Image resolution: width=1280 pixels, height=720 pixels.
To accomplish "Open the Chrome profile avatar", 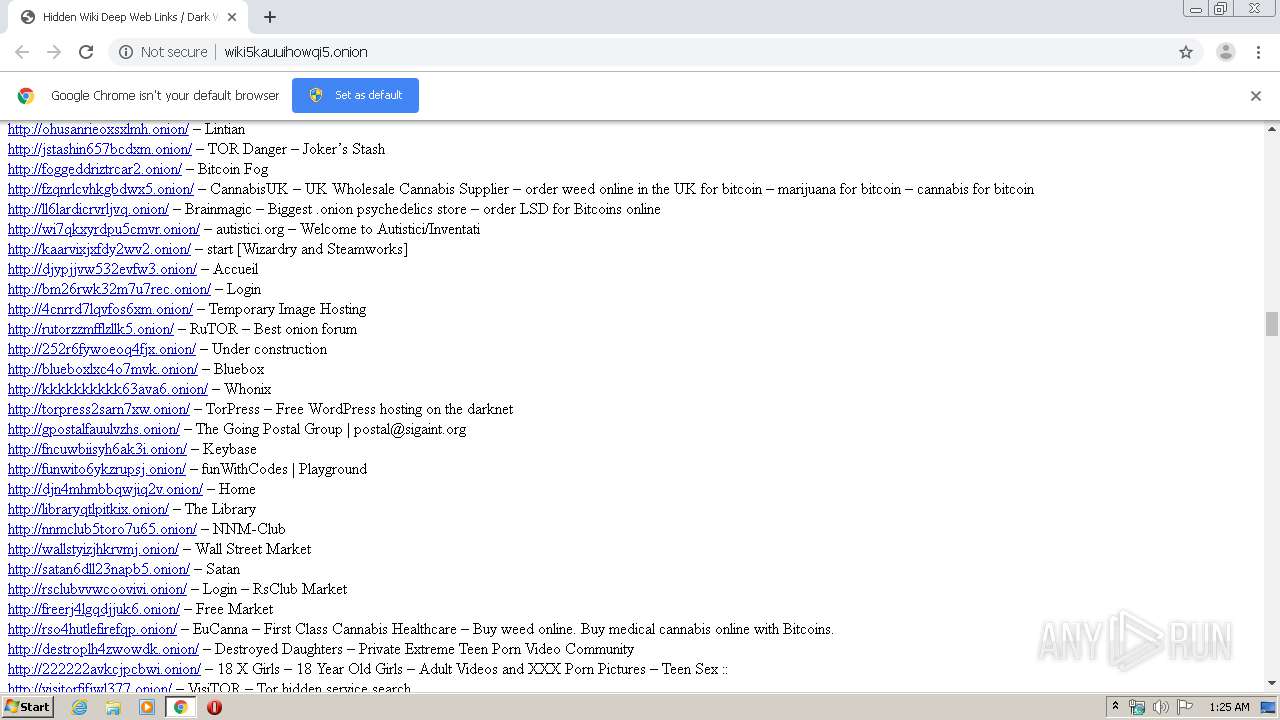I will point(1226,52).
